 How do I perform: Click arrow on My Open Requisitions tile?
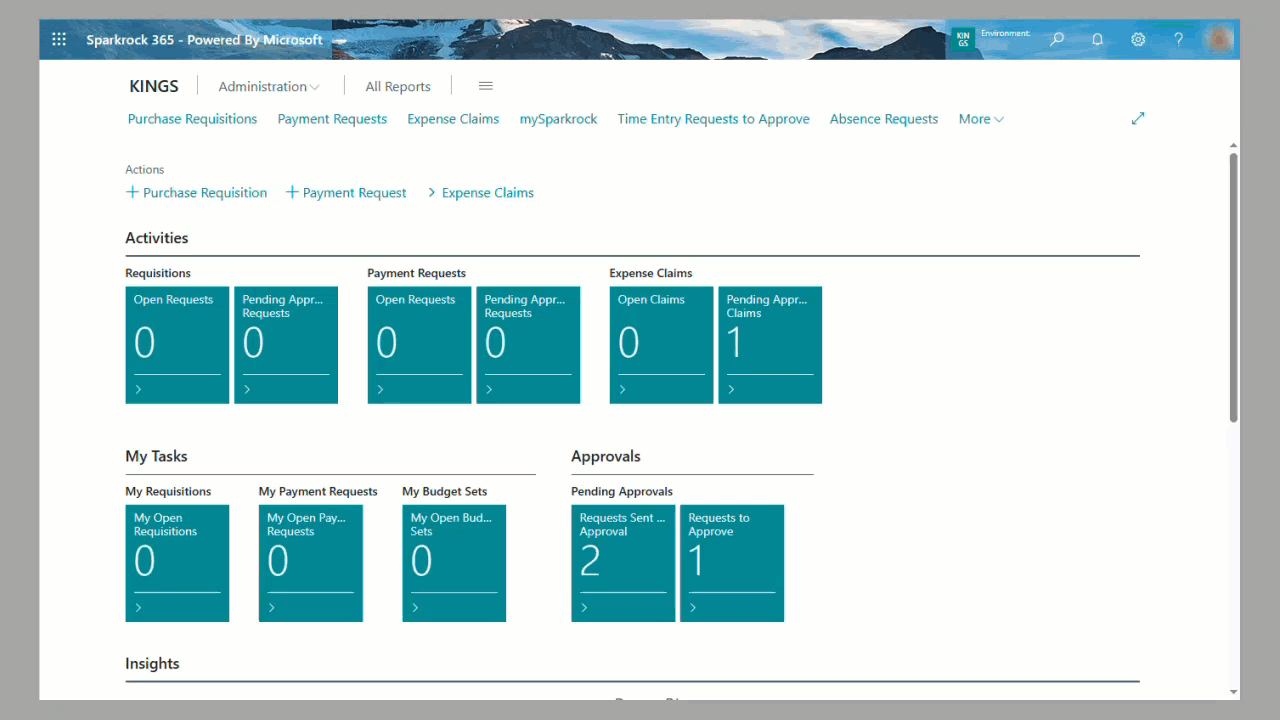point(138,607)
